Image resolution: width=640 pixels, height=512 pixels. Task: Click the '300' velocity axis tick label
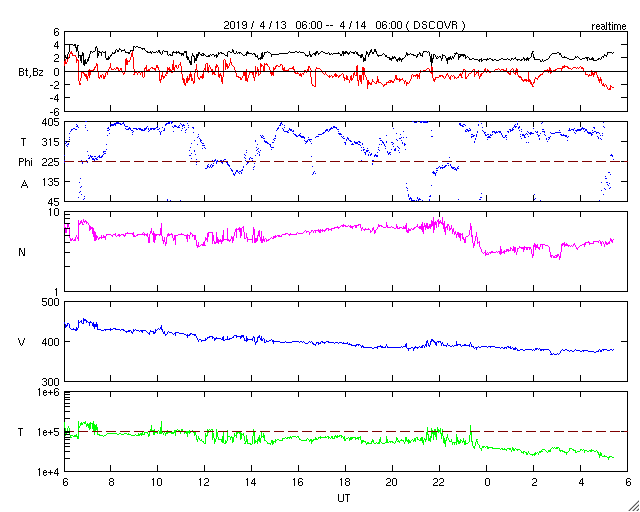point(51,382)
